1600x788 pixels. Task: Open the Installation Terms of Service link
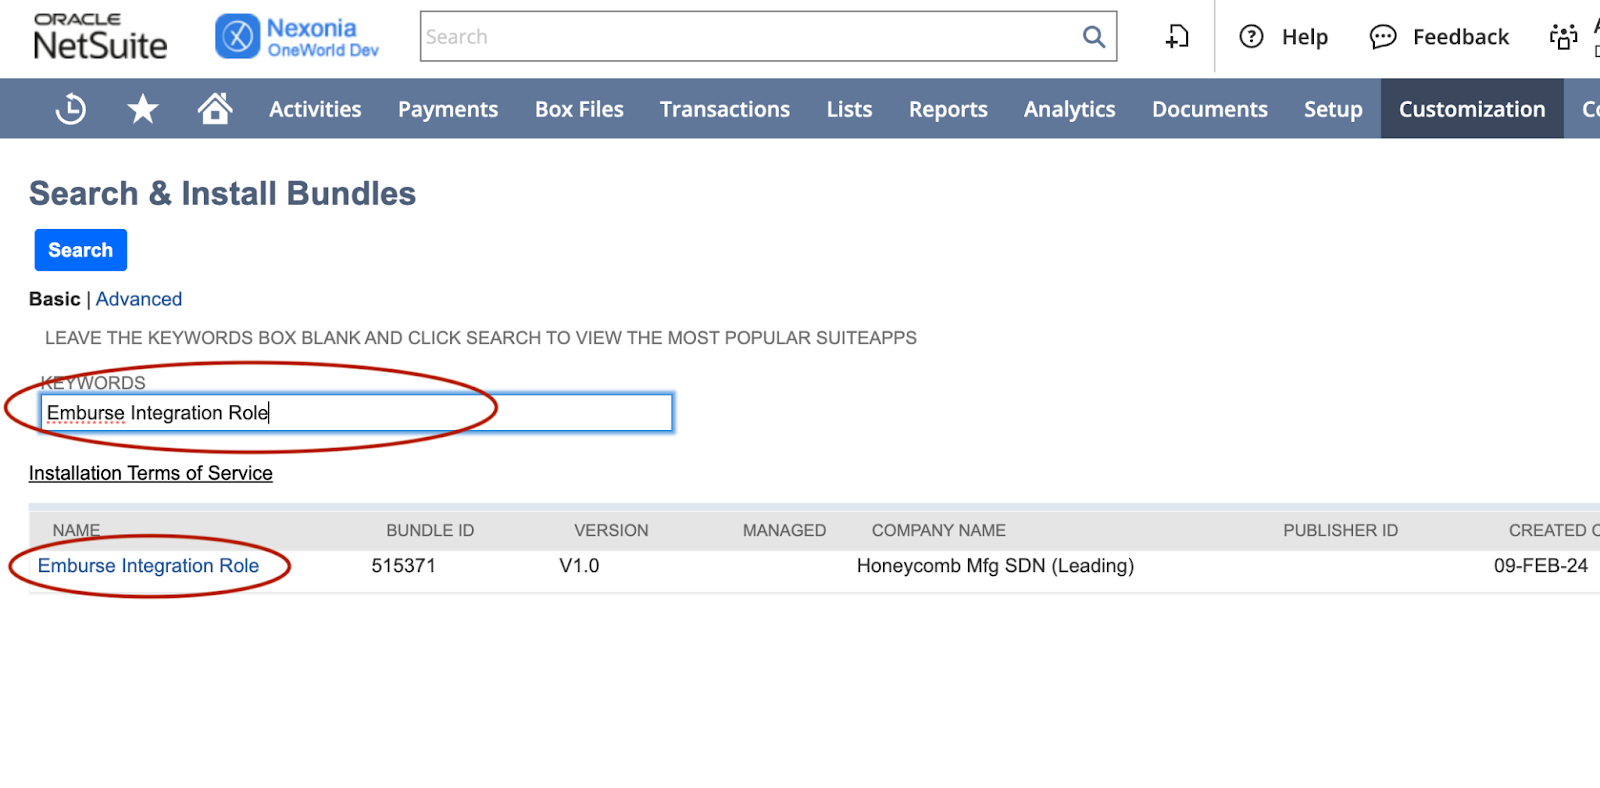pyautogui.click(x=151, y=473)
